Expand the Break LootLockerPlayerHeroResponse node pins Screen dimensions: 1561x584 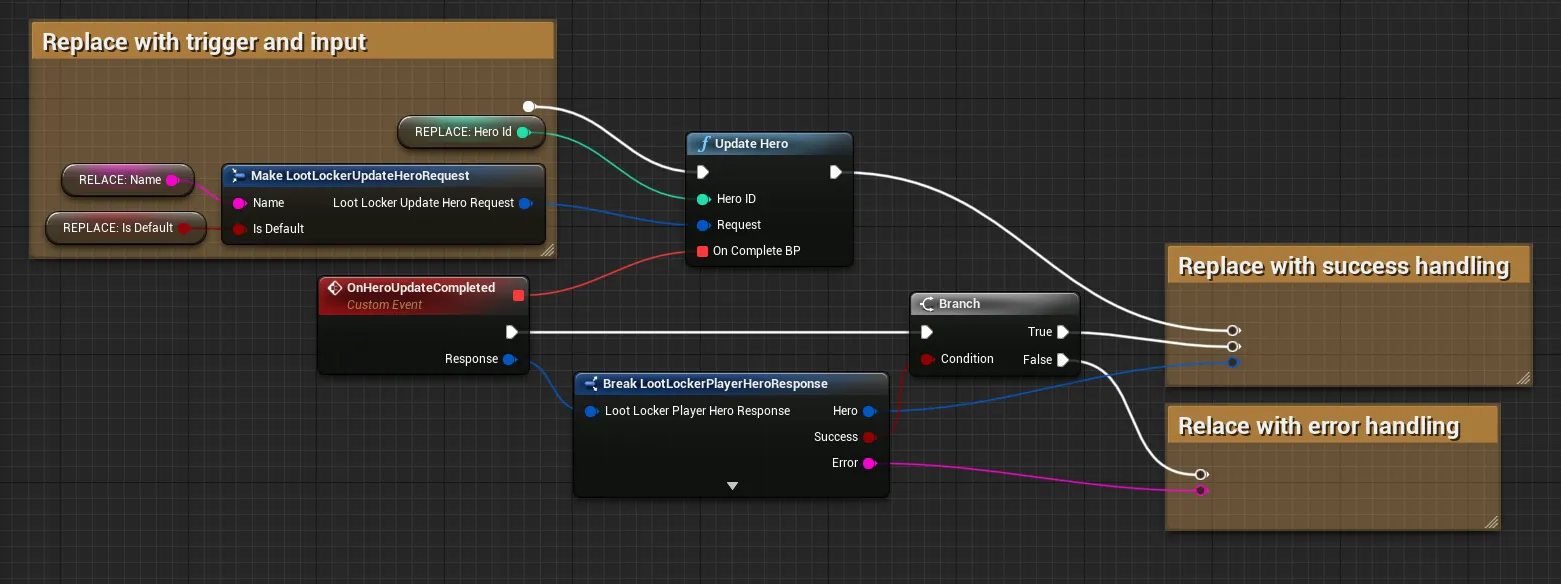(732, 486)
